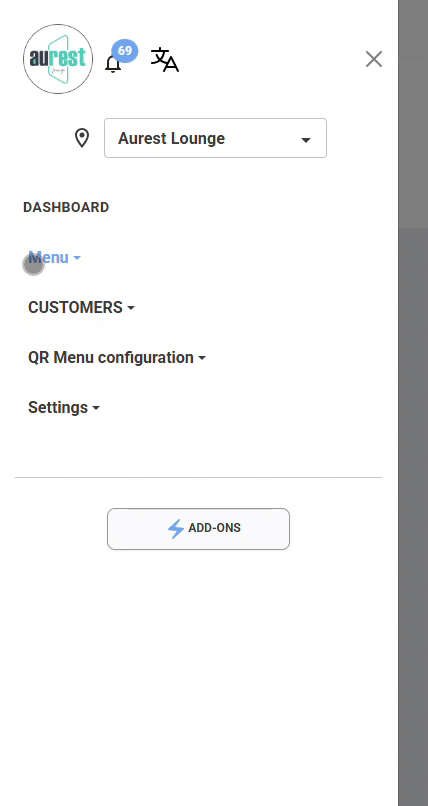The width and height of the screenshot is (428, 806).
Task: Expand the CUSTOMERS section
Action: pos(81,307)
